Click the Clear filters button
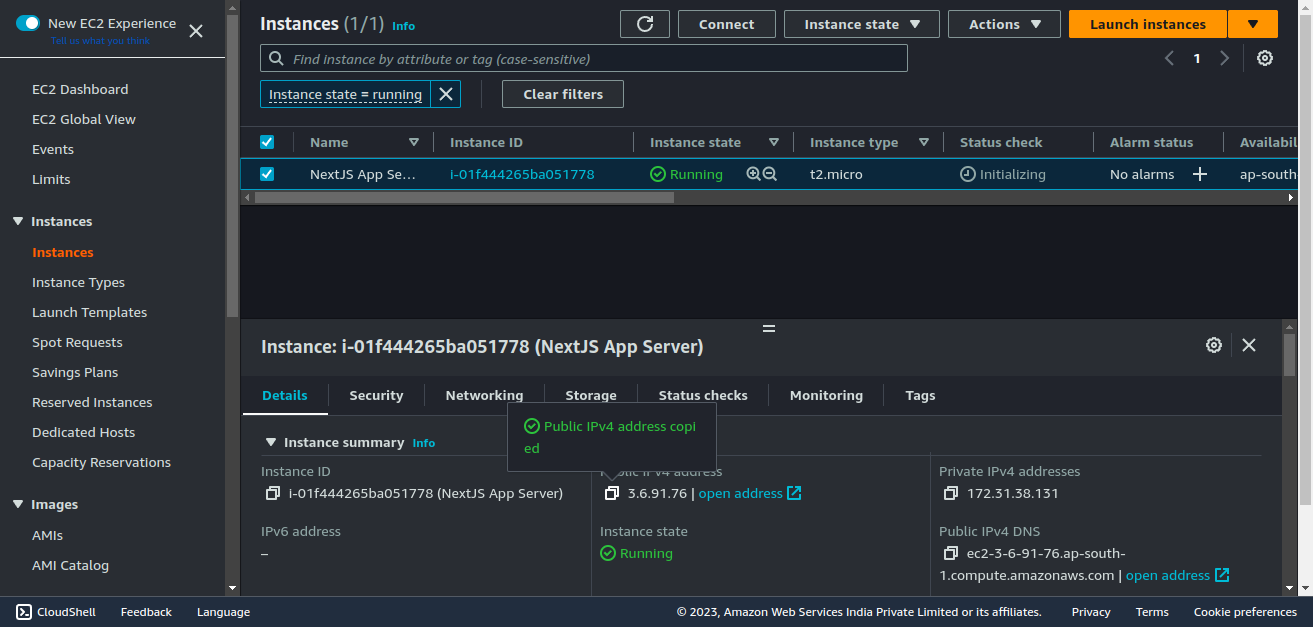Viewport: 1313px width, 627px height. pyautogui.click(x=563, y=94)
